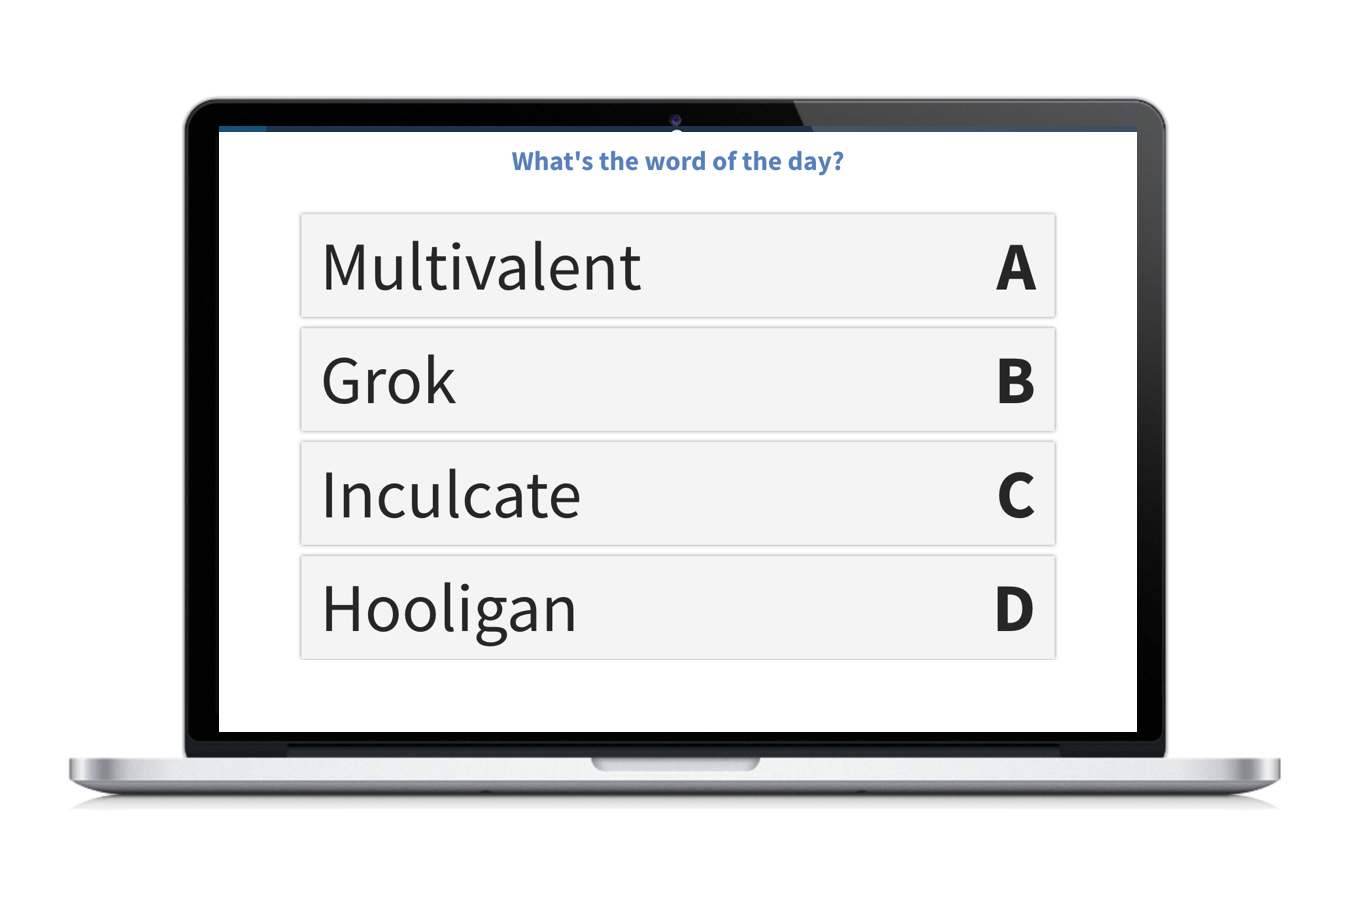The width and height of the screenshot is (1350, 900).
Task: Pick the answer 'Inculcate'
Action: point(677,494)
